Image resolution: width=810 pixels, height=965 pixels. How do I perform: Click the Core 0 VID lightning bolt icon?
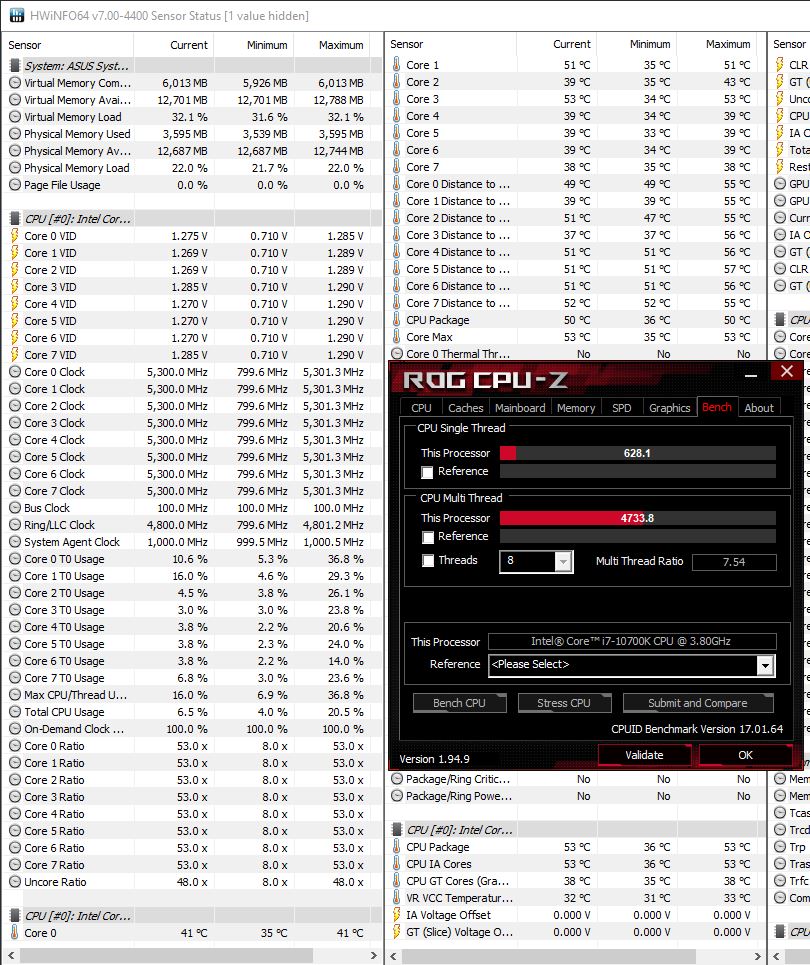pyautogui.click(x=15, y=236)
